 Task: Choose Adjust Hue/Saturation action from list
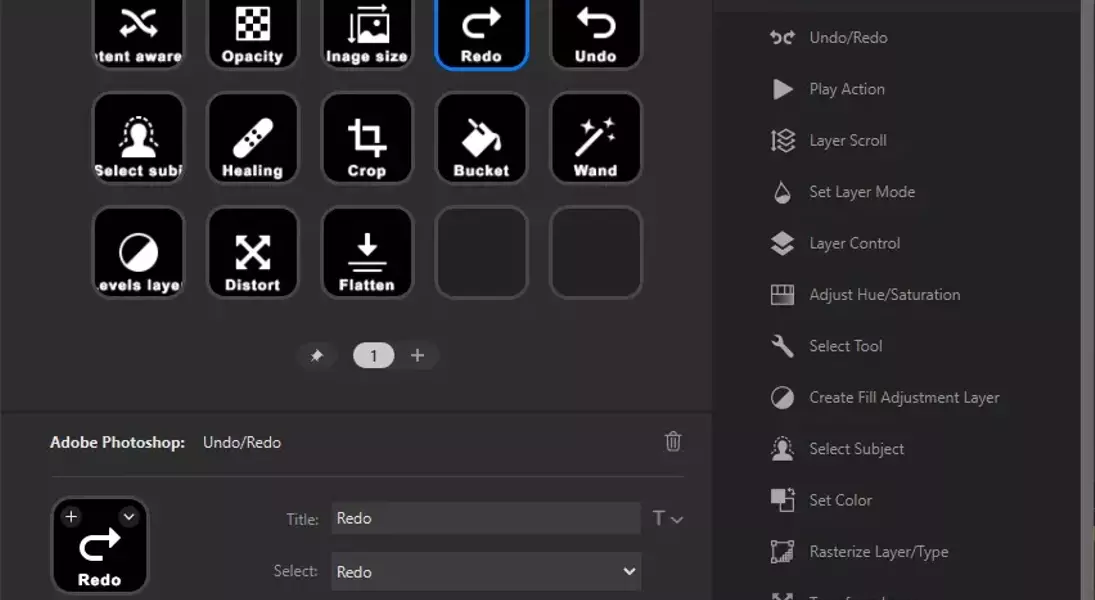[x=884, y=295]
